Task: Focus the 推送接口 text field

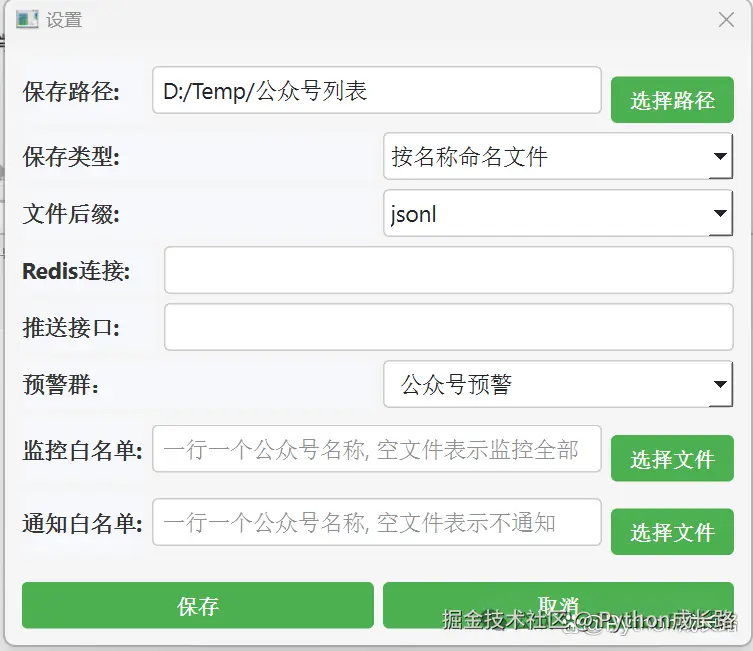Action: [x=448, y=328]
